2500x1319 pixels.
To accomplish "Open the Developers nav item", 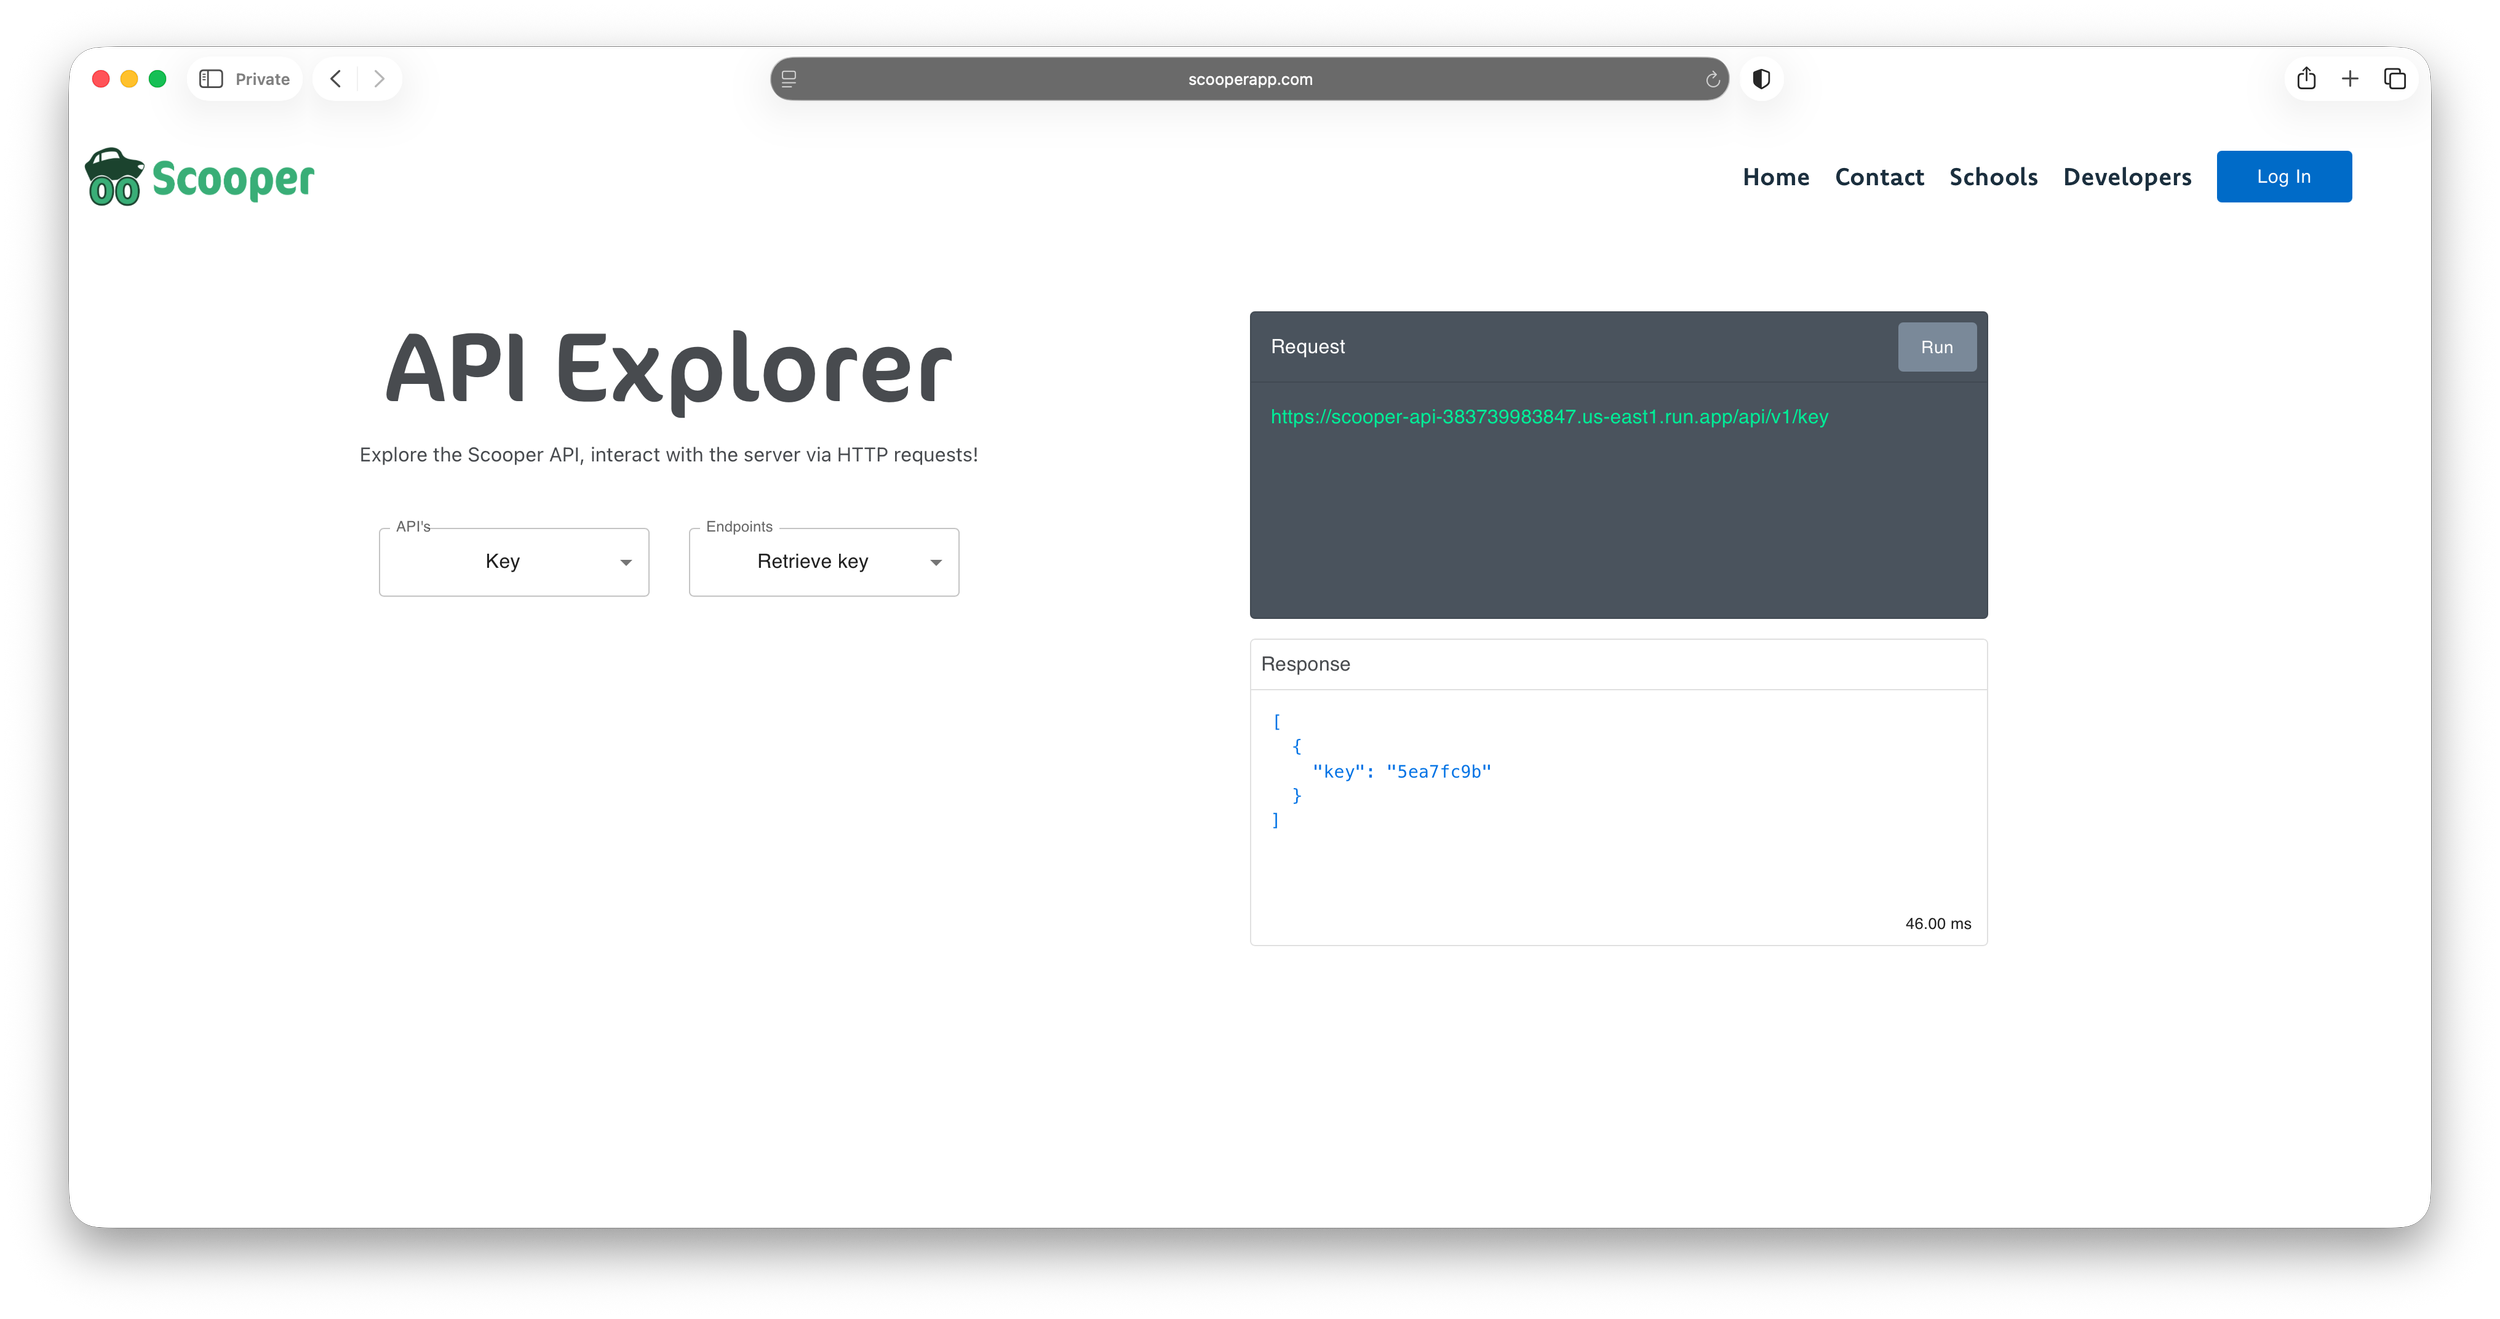I will tap(2127, 177).
